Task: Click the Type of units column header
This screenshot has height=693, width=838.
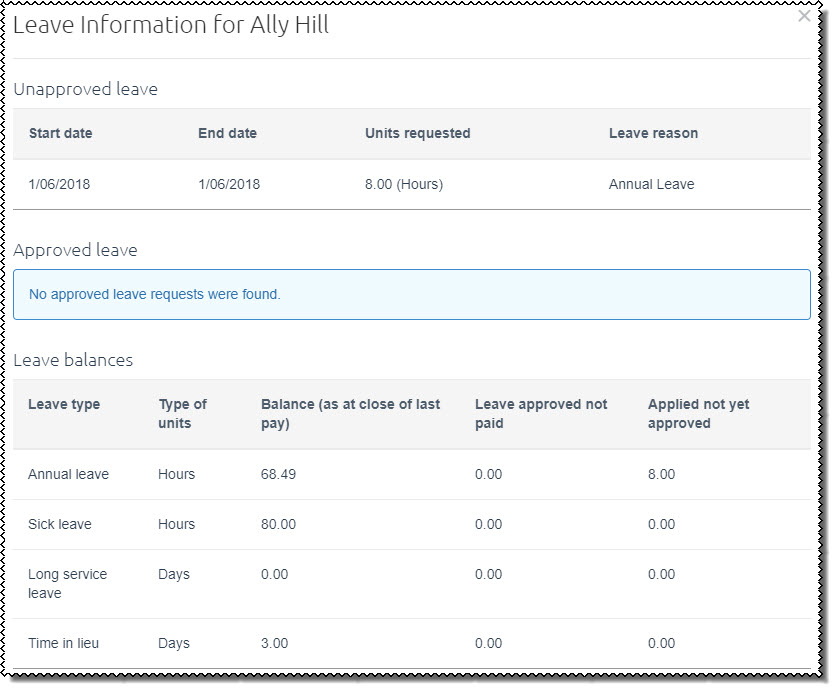Action: tap(182, 414)
